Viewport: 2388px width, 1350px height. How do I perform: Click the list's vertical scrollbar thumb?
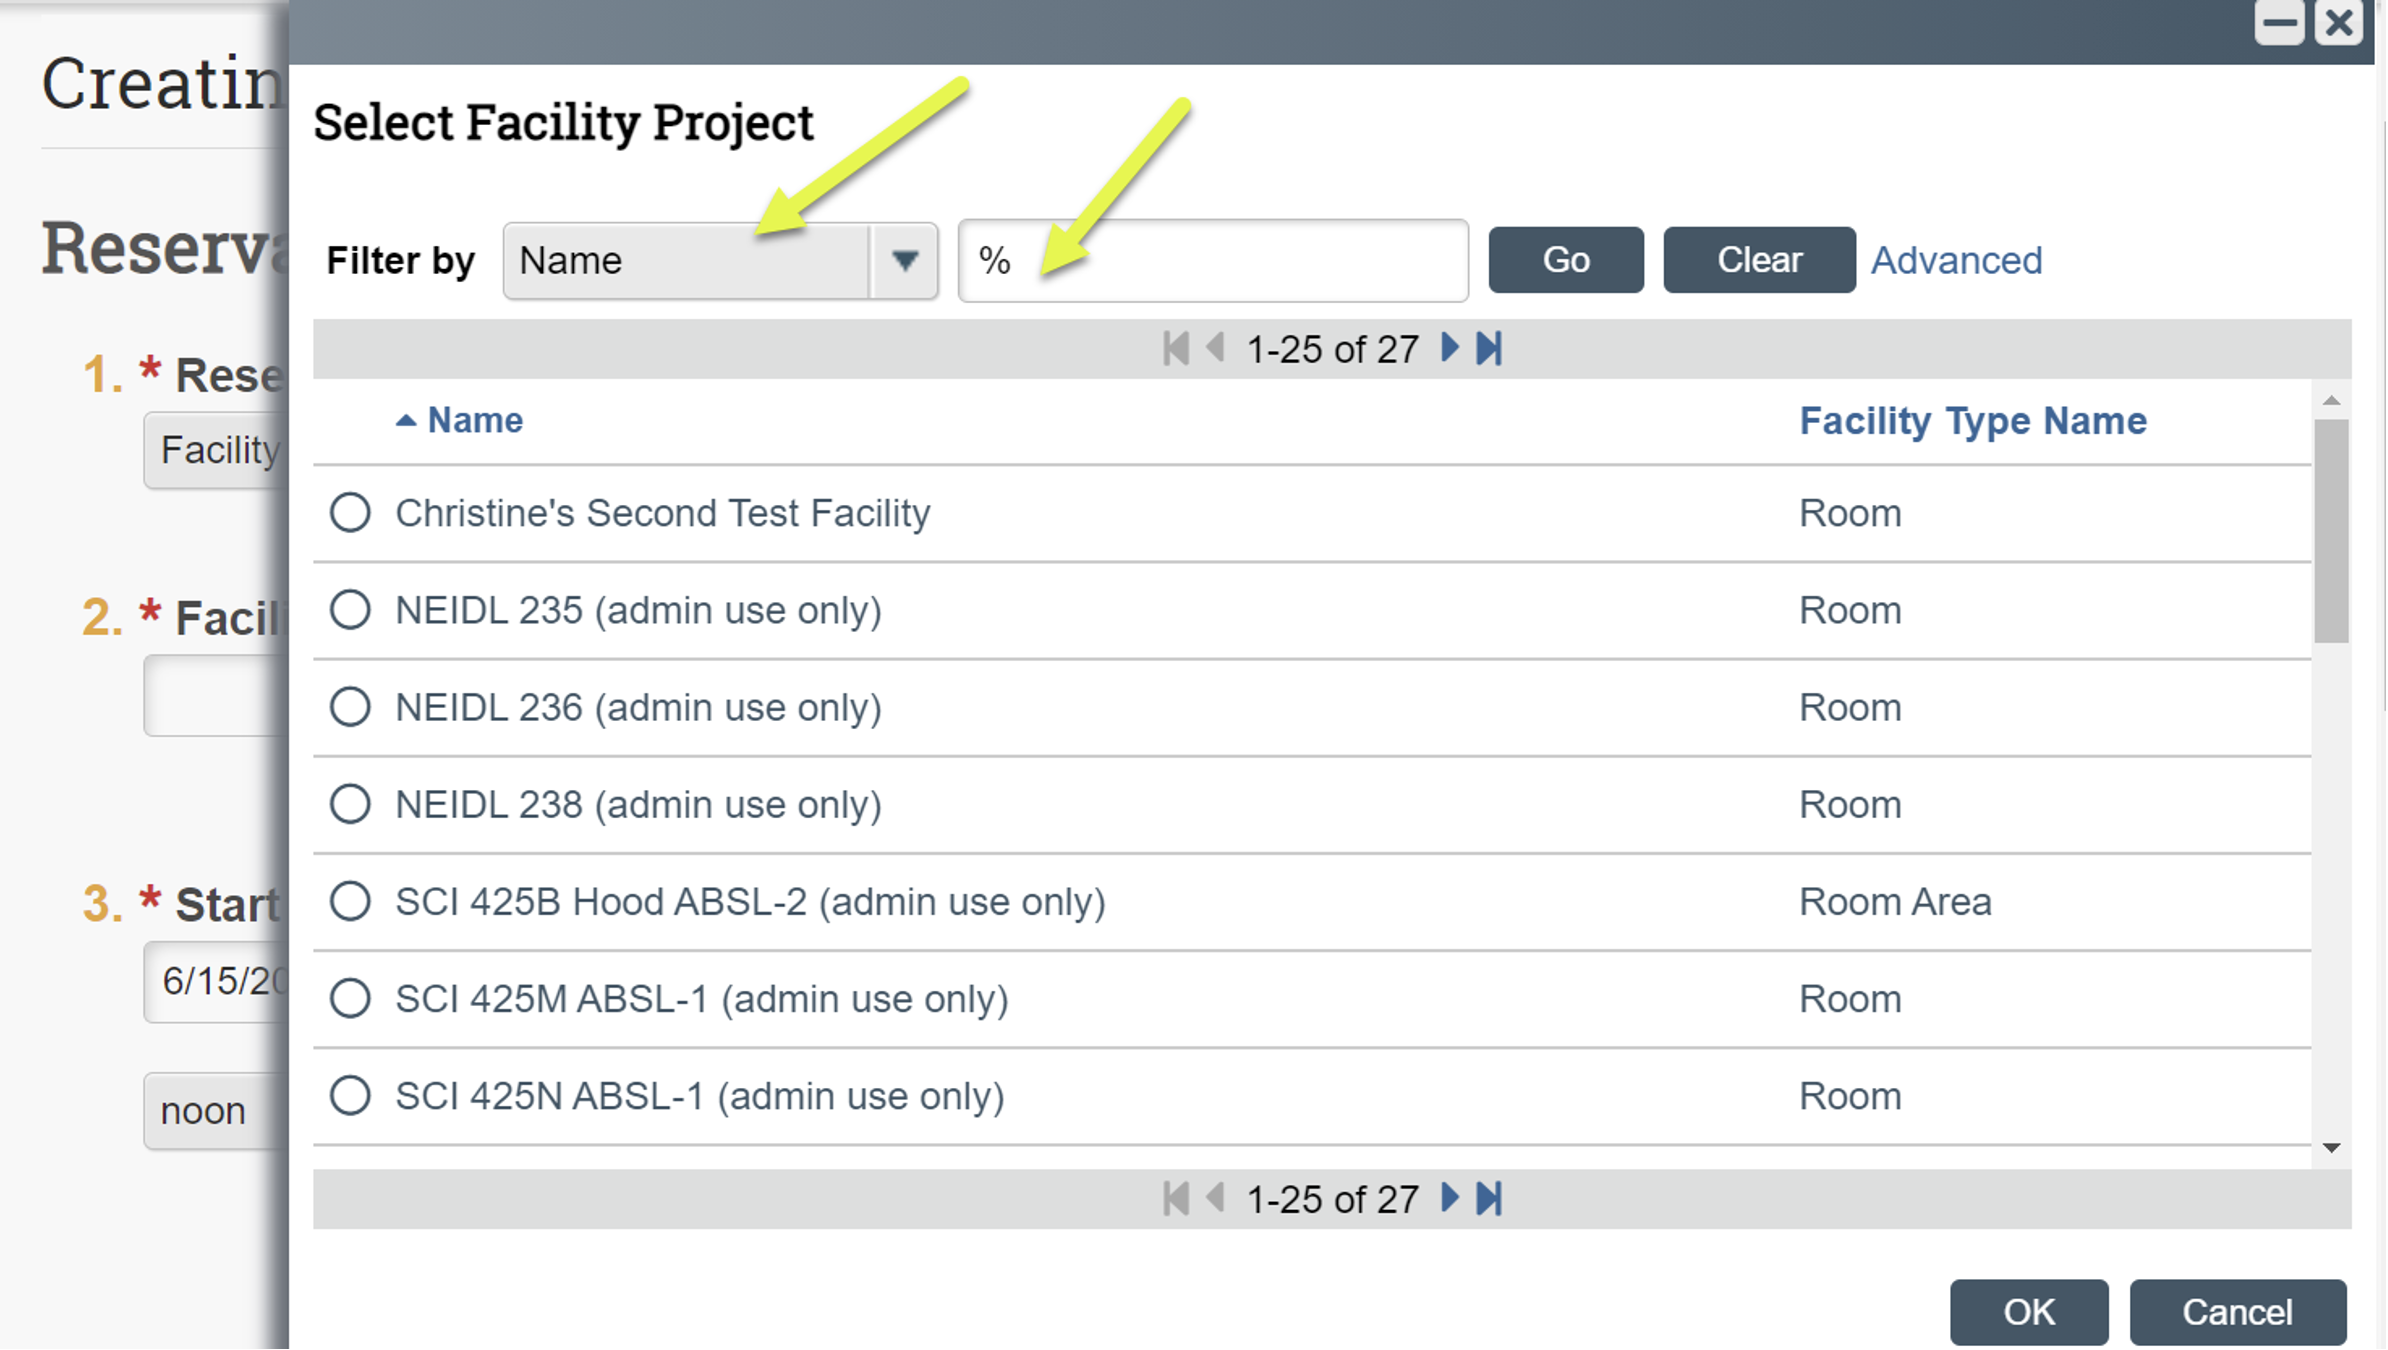(2331, 530)
